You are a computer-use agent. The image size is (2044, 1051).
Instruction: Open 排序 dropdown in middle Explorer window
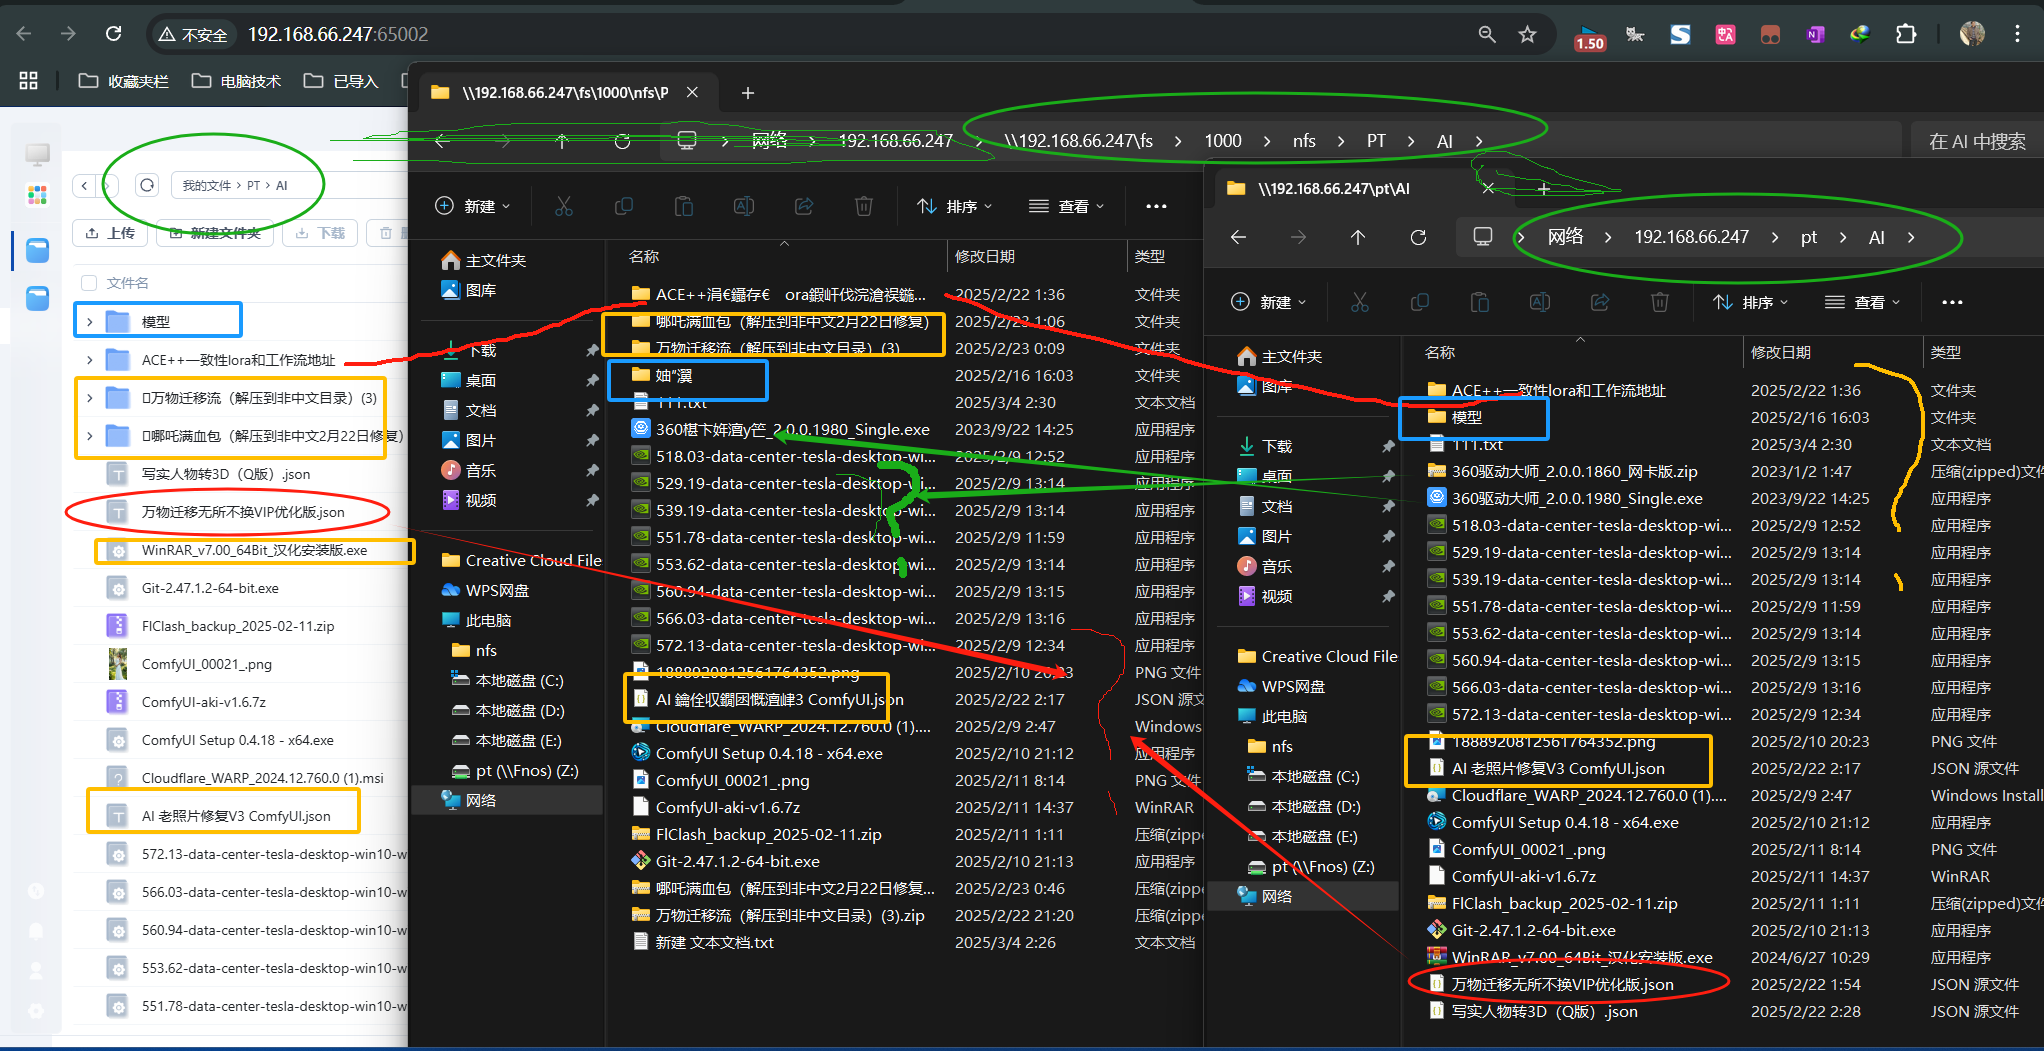pos(955,206)
